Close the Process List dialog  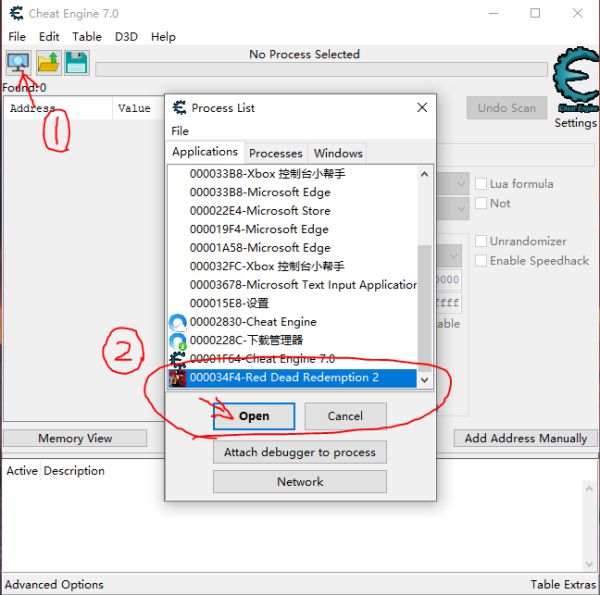422,107
